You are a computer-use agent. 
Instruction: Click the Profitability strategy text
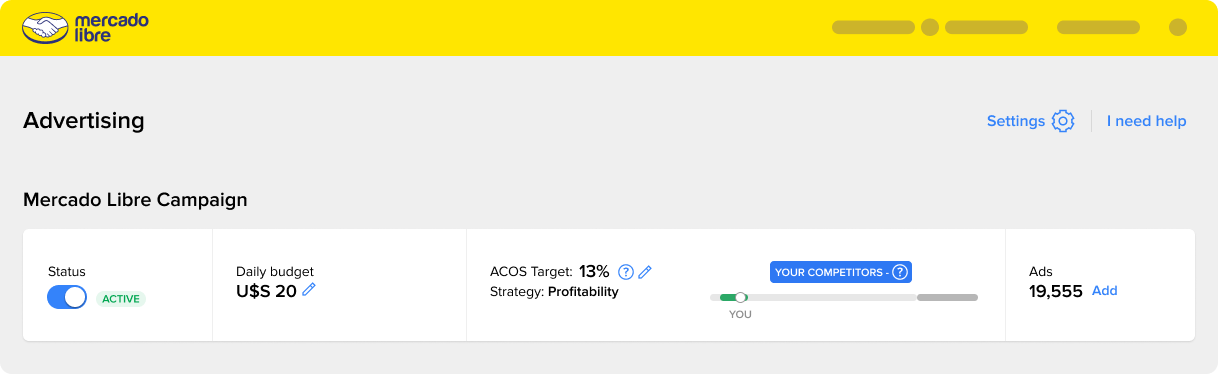point(583,292)
